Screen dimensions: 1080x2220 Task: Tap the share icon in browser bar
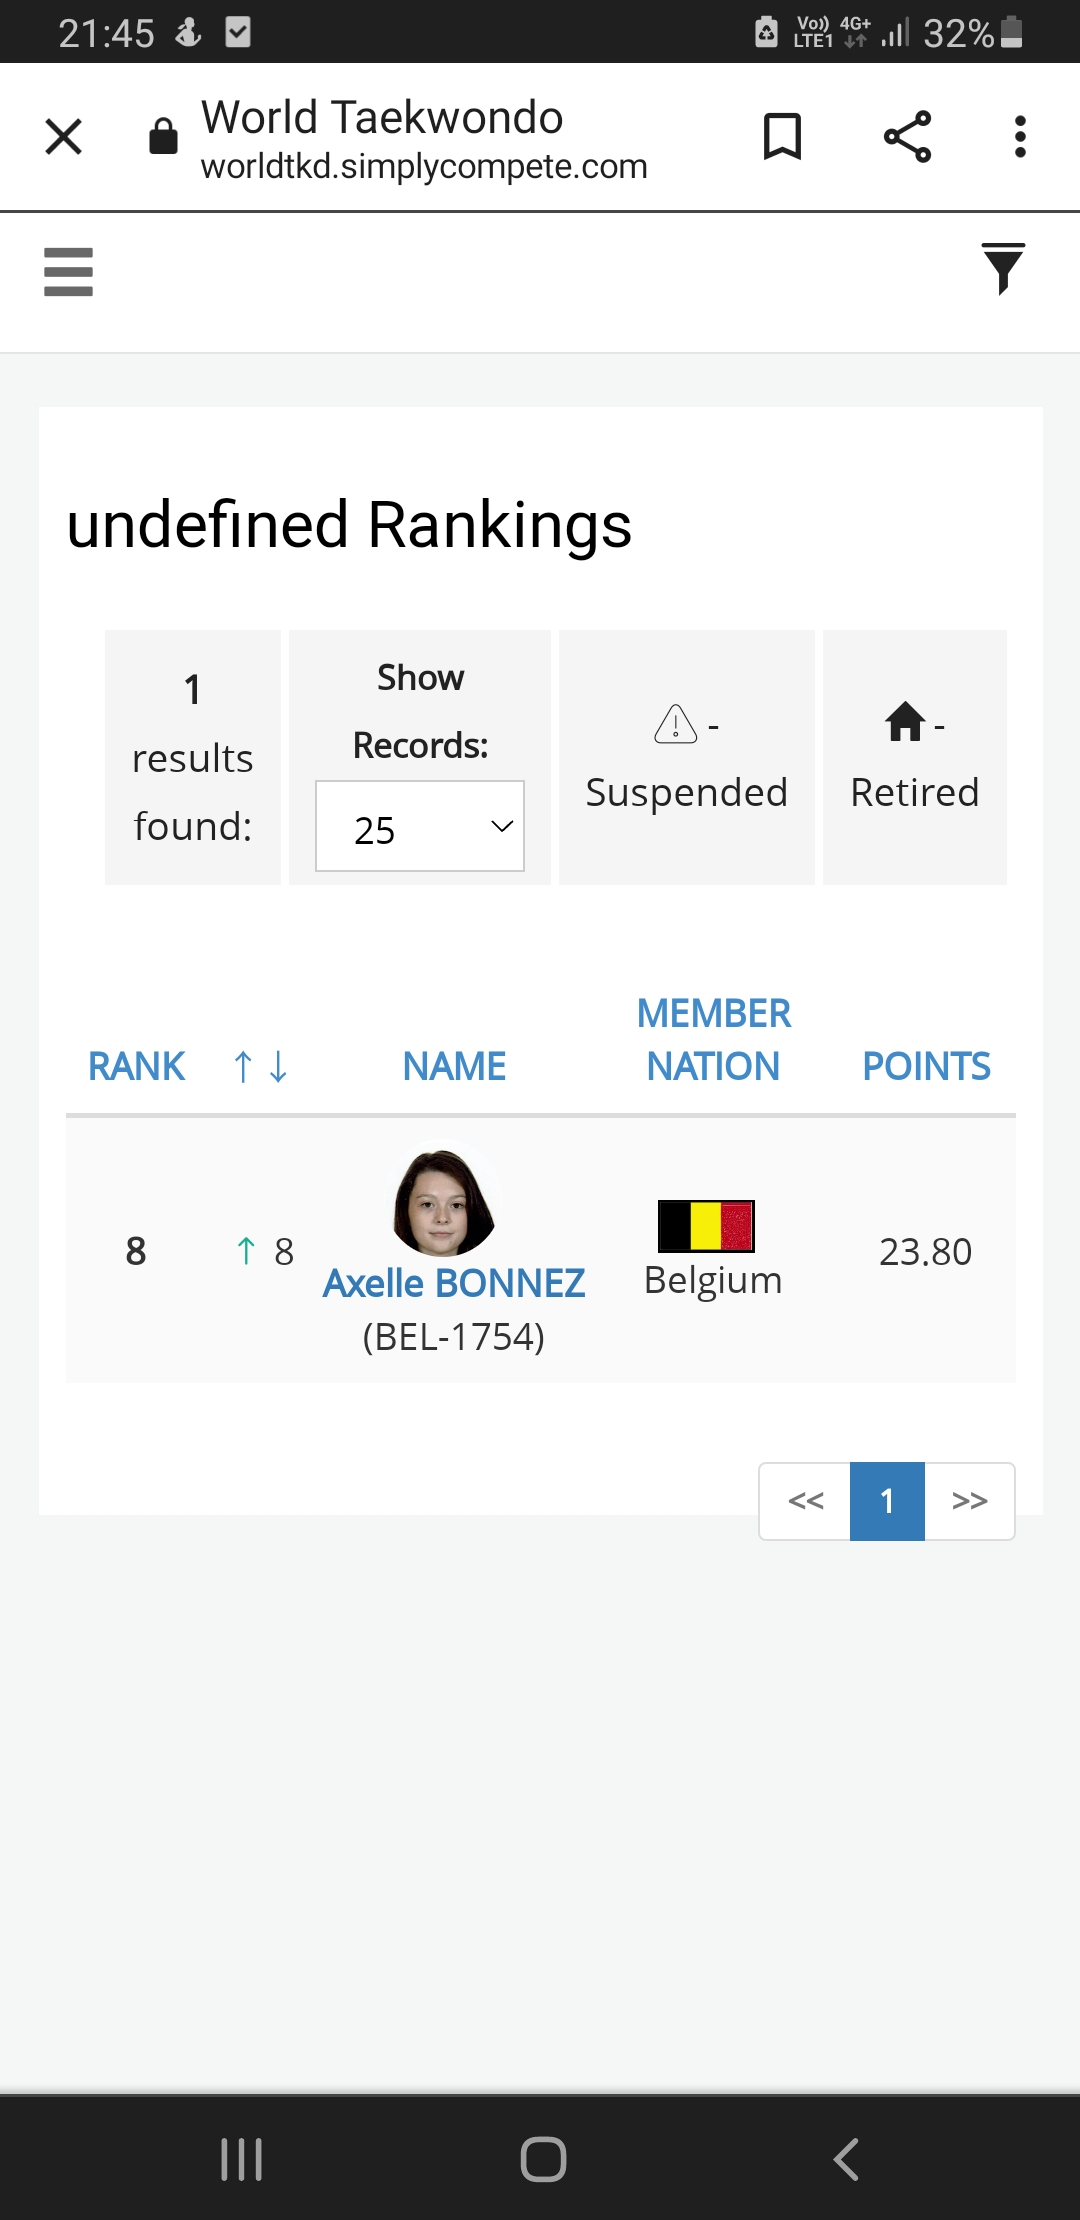point(907,137)
